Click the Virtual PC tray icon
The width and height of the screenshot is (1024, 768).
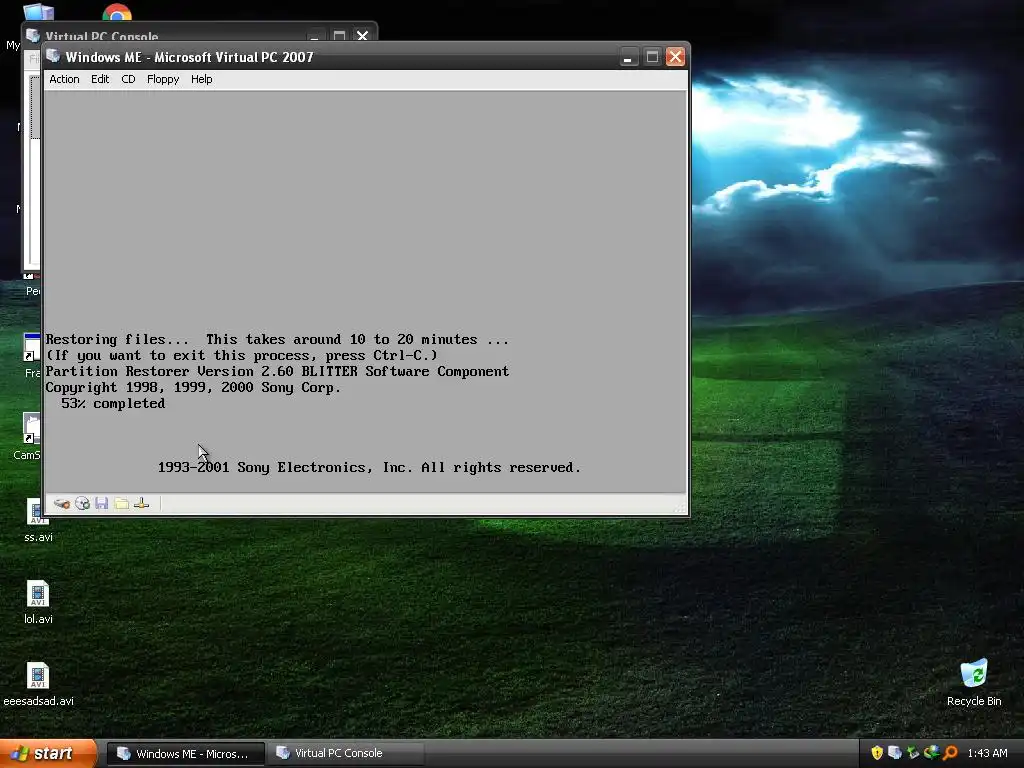[x=895, y=753]
